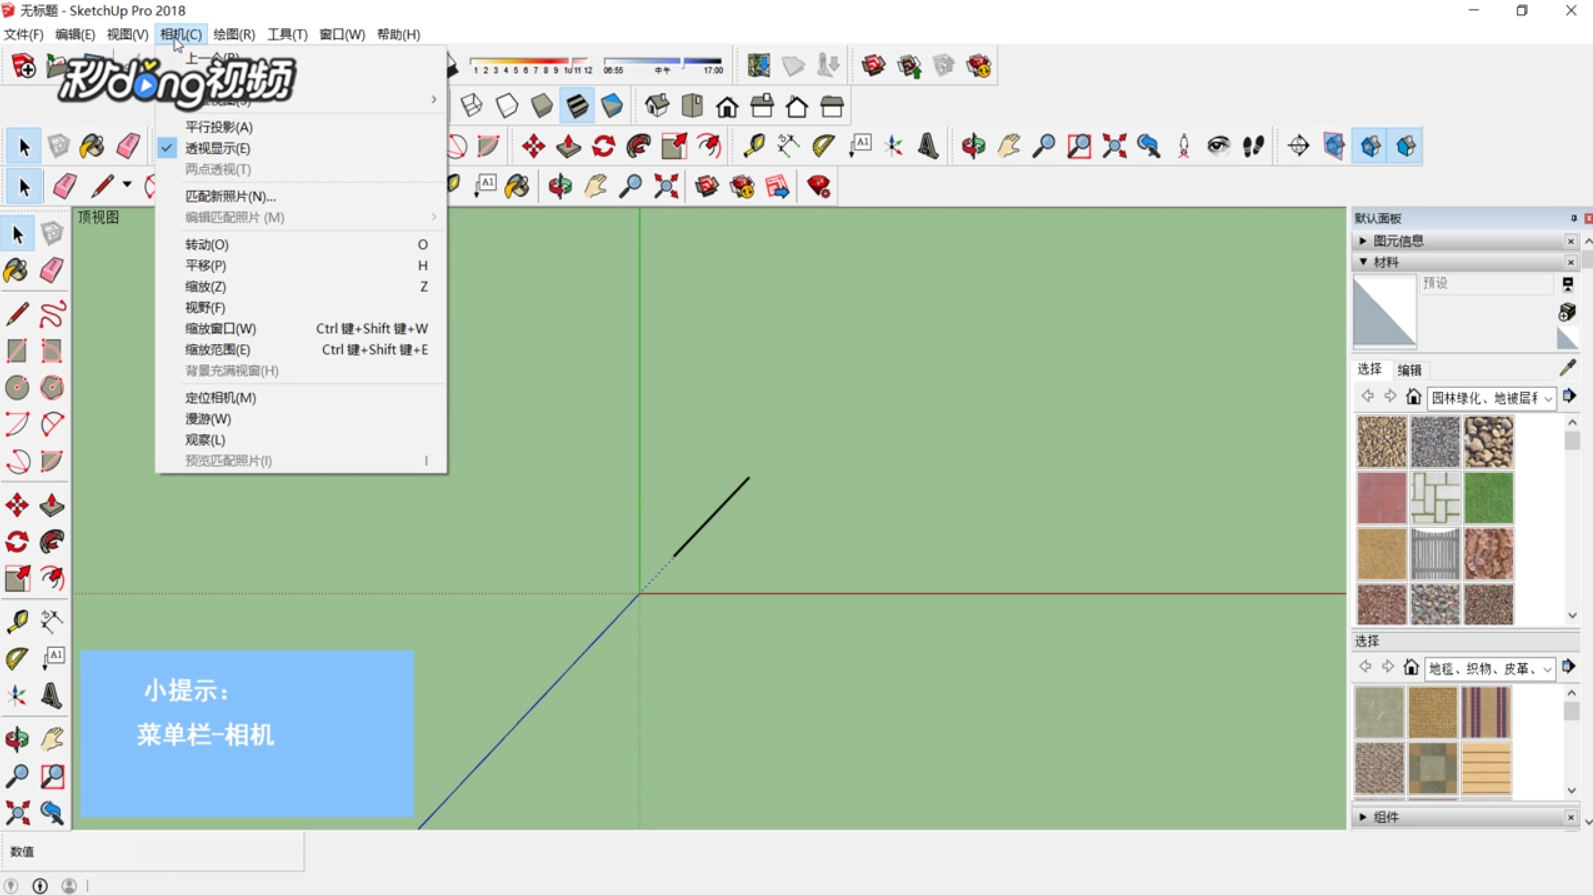The width and height of the screenshot is (1593, 895).
Task: Open the 园林绿化 material library dropdown
Action: click(x=1491, y=398)
